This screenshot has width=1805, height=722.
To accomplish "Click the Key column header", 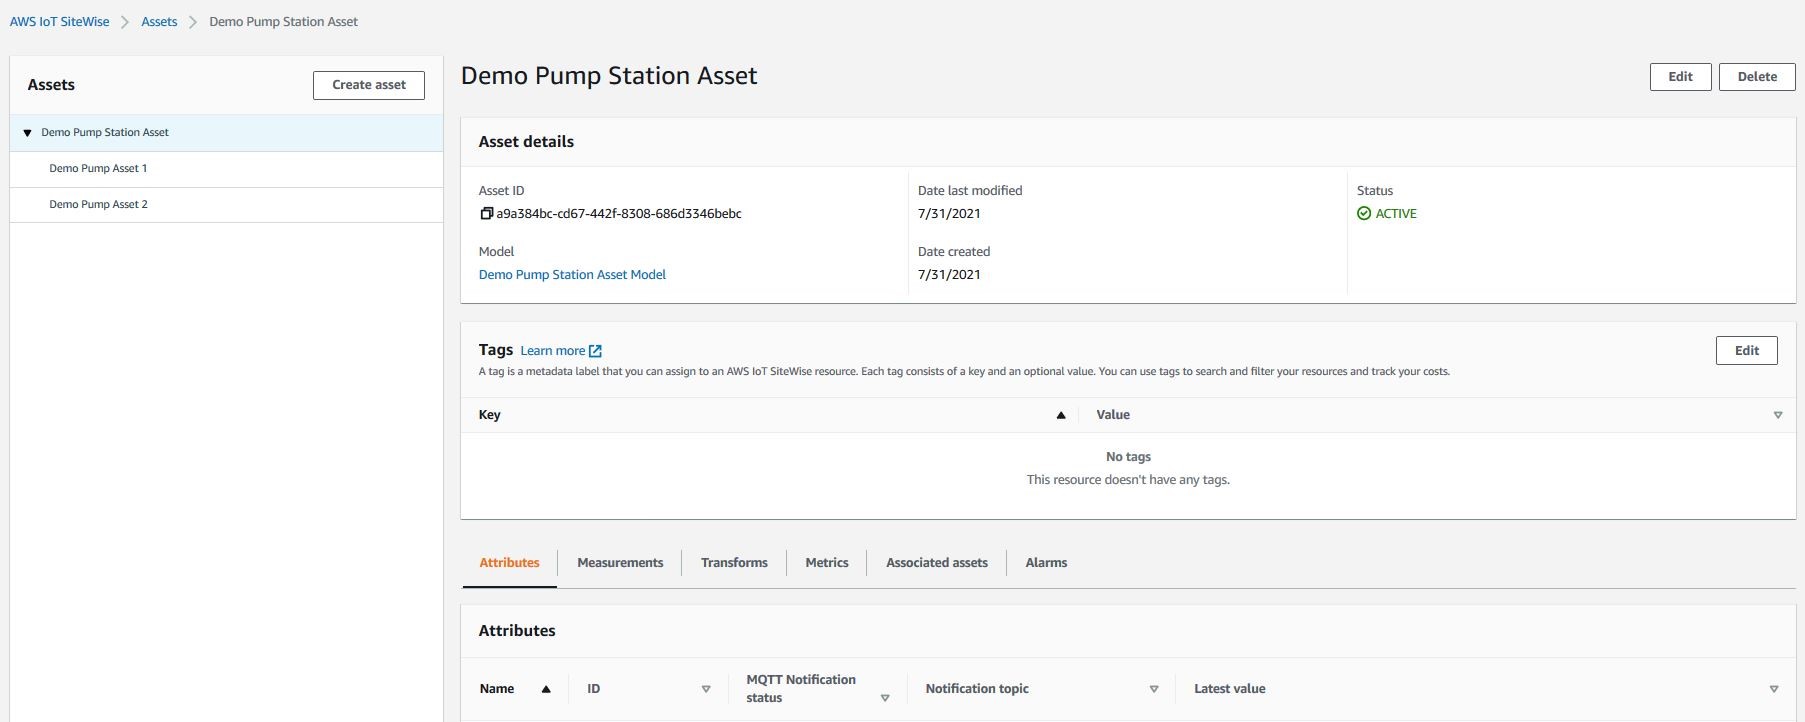I will (x=490, y=415).
